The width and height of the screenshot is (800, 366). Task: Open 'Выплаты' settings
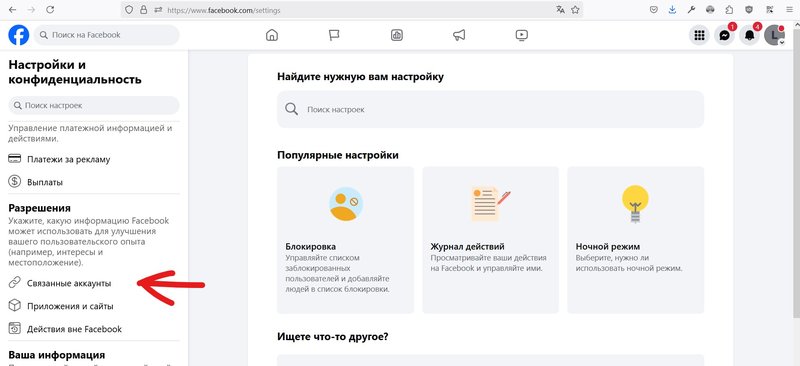point(94,182)
